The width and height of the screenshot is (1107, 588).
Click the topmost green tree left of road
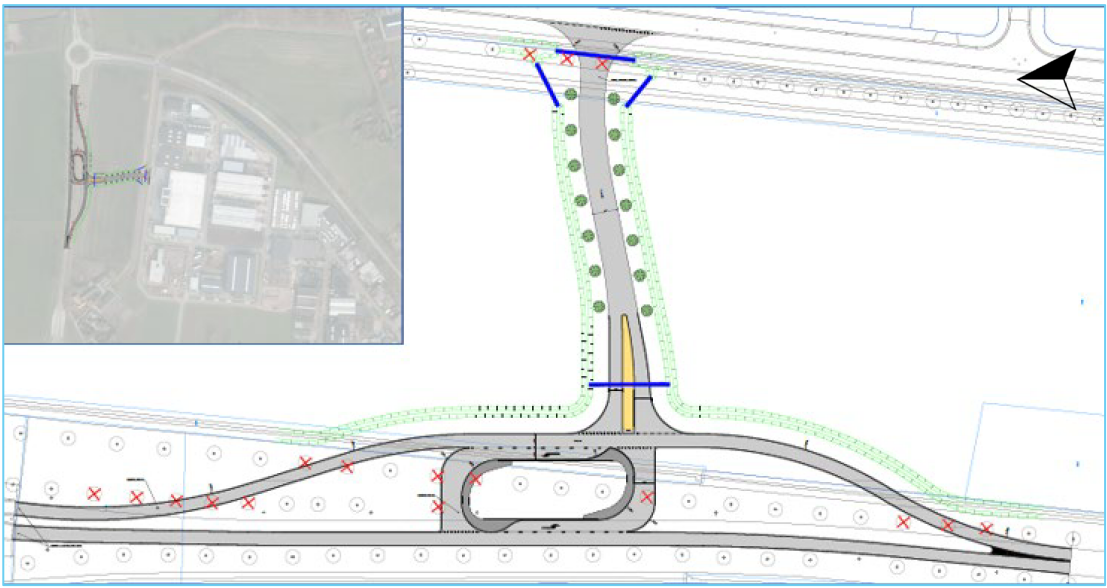(571, 95)
